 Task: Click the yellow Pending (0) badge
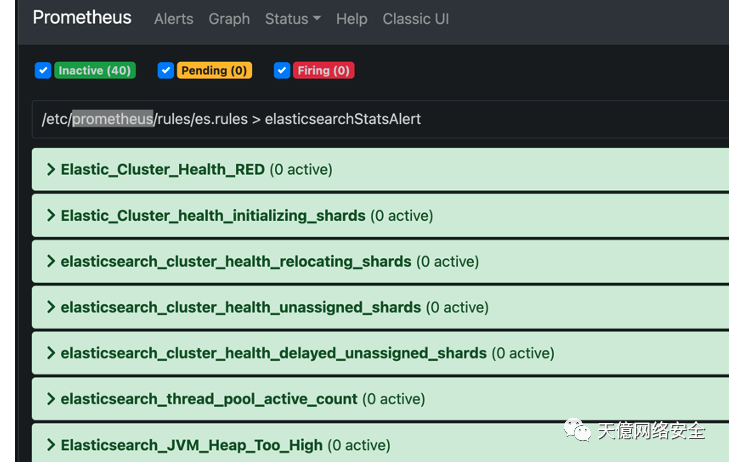(x=214, y=70)
